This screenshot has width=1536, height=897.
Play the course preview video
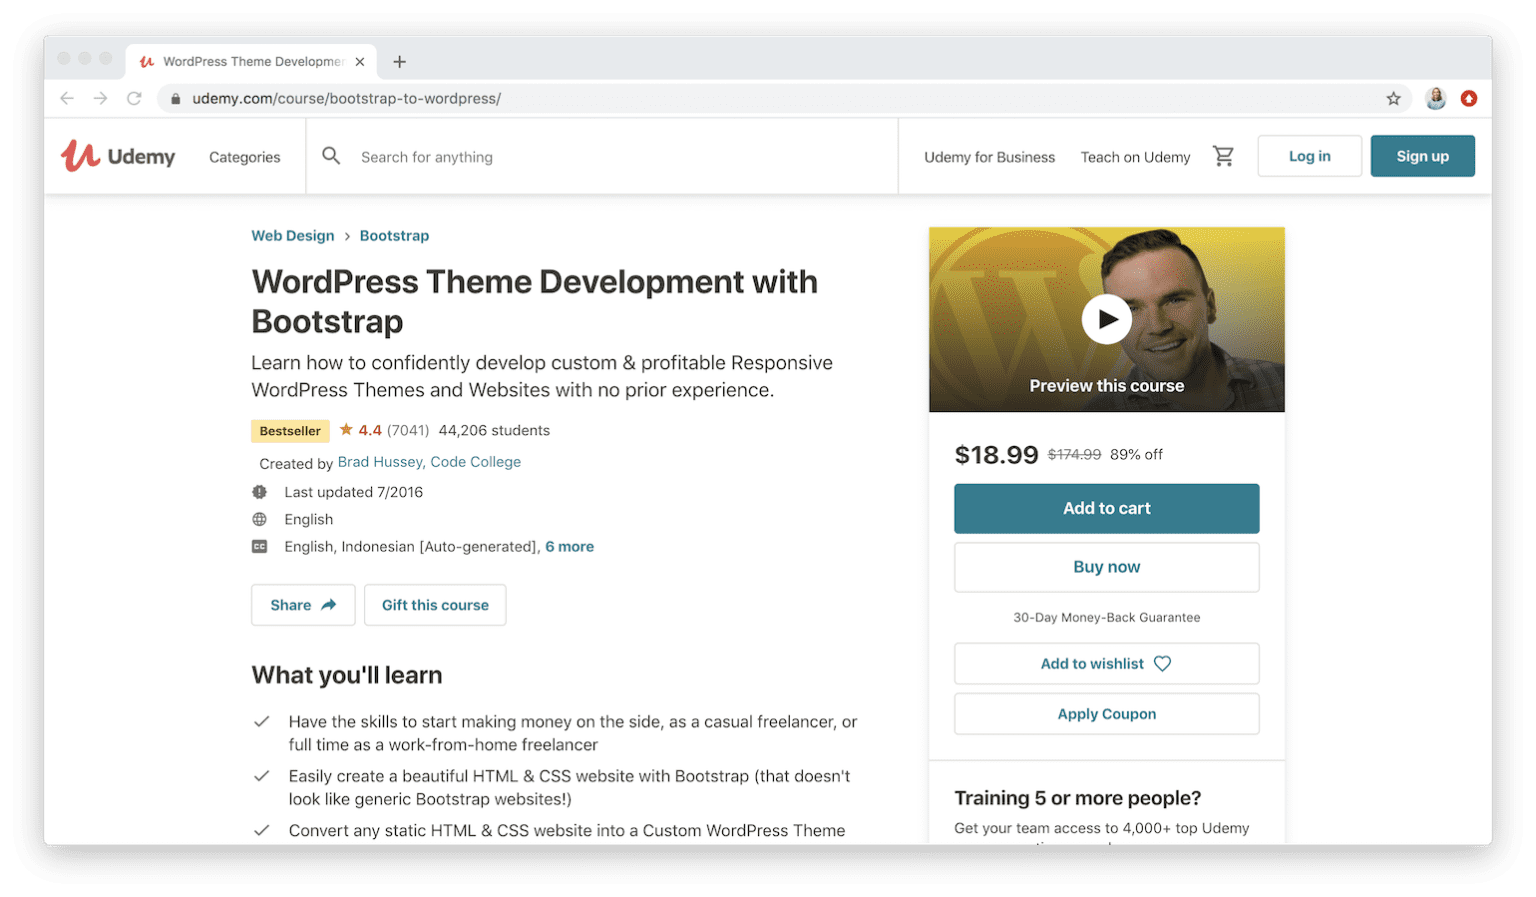coord(1106,318)
